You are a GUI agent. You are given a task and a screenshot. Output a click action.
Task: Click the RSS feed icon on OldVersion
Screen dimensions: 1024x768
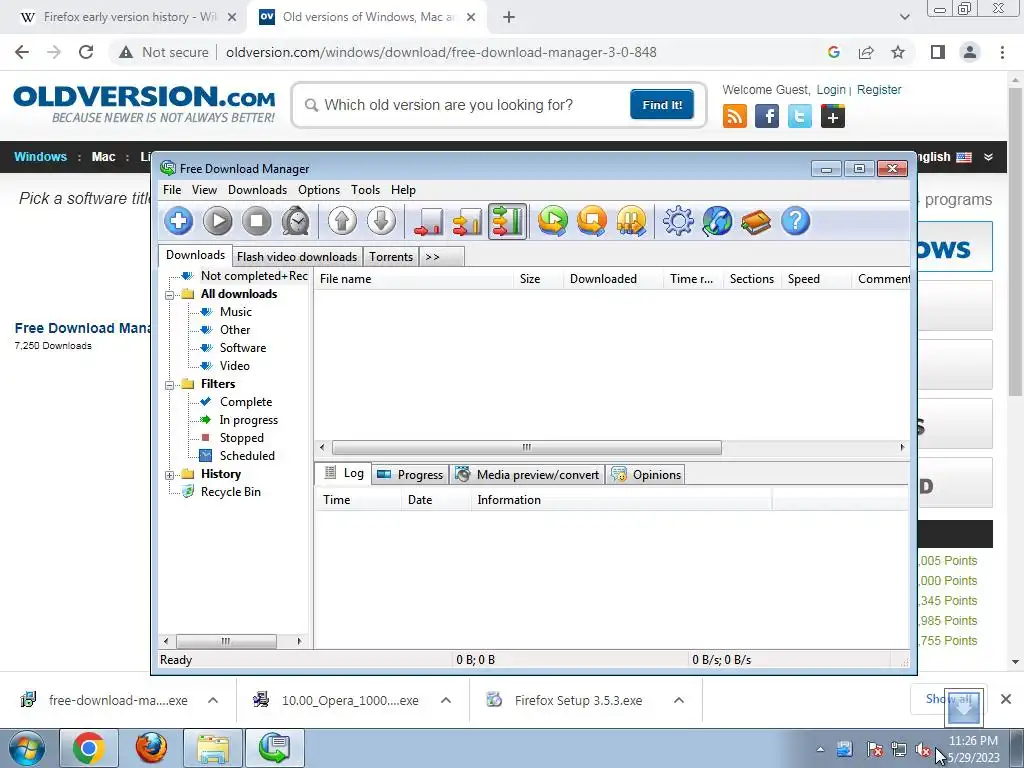735,117
